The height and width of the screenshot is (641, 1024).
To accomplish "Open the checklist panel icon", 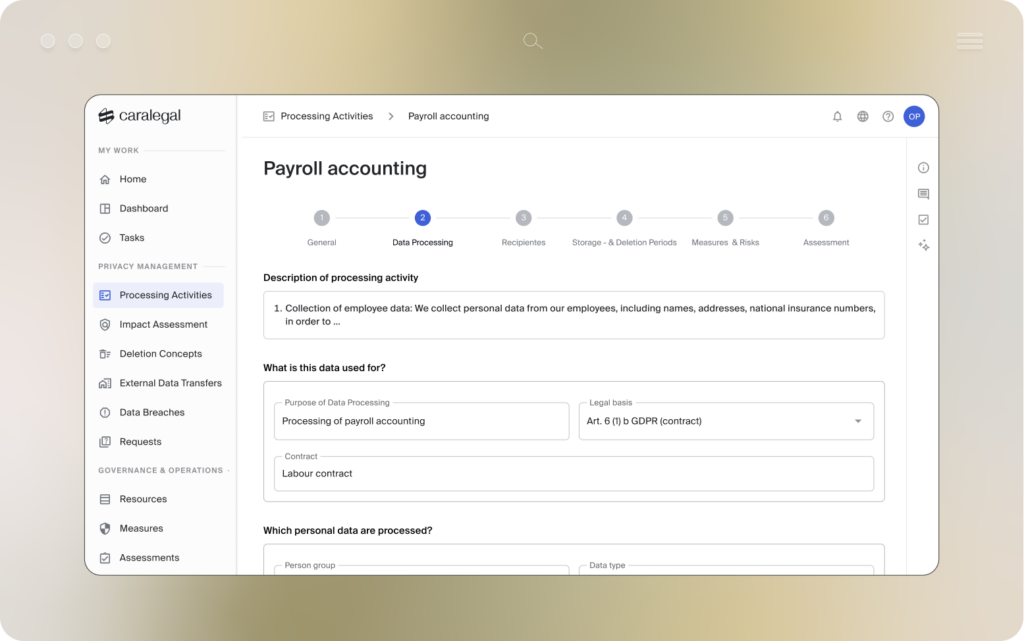I will pos(923,219).
